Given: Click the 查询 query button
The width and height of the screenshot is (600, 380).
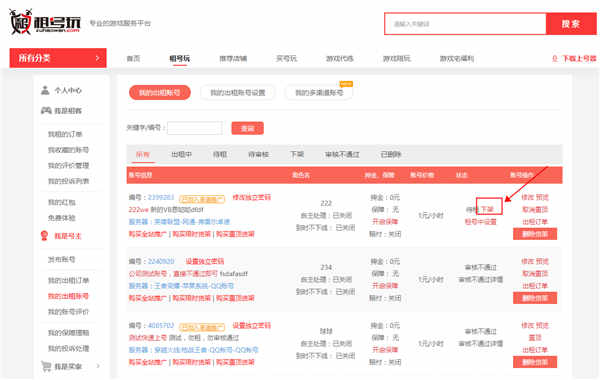Looking at the screenshot, I should [247, 128].
